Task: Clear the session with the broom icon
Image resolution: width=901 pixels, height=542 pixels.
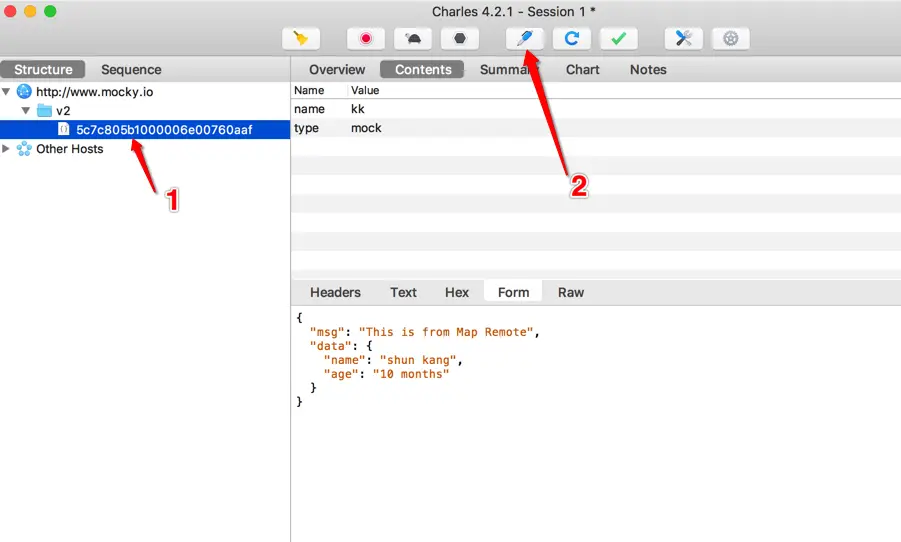Action: [x=301, y=39]
